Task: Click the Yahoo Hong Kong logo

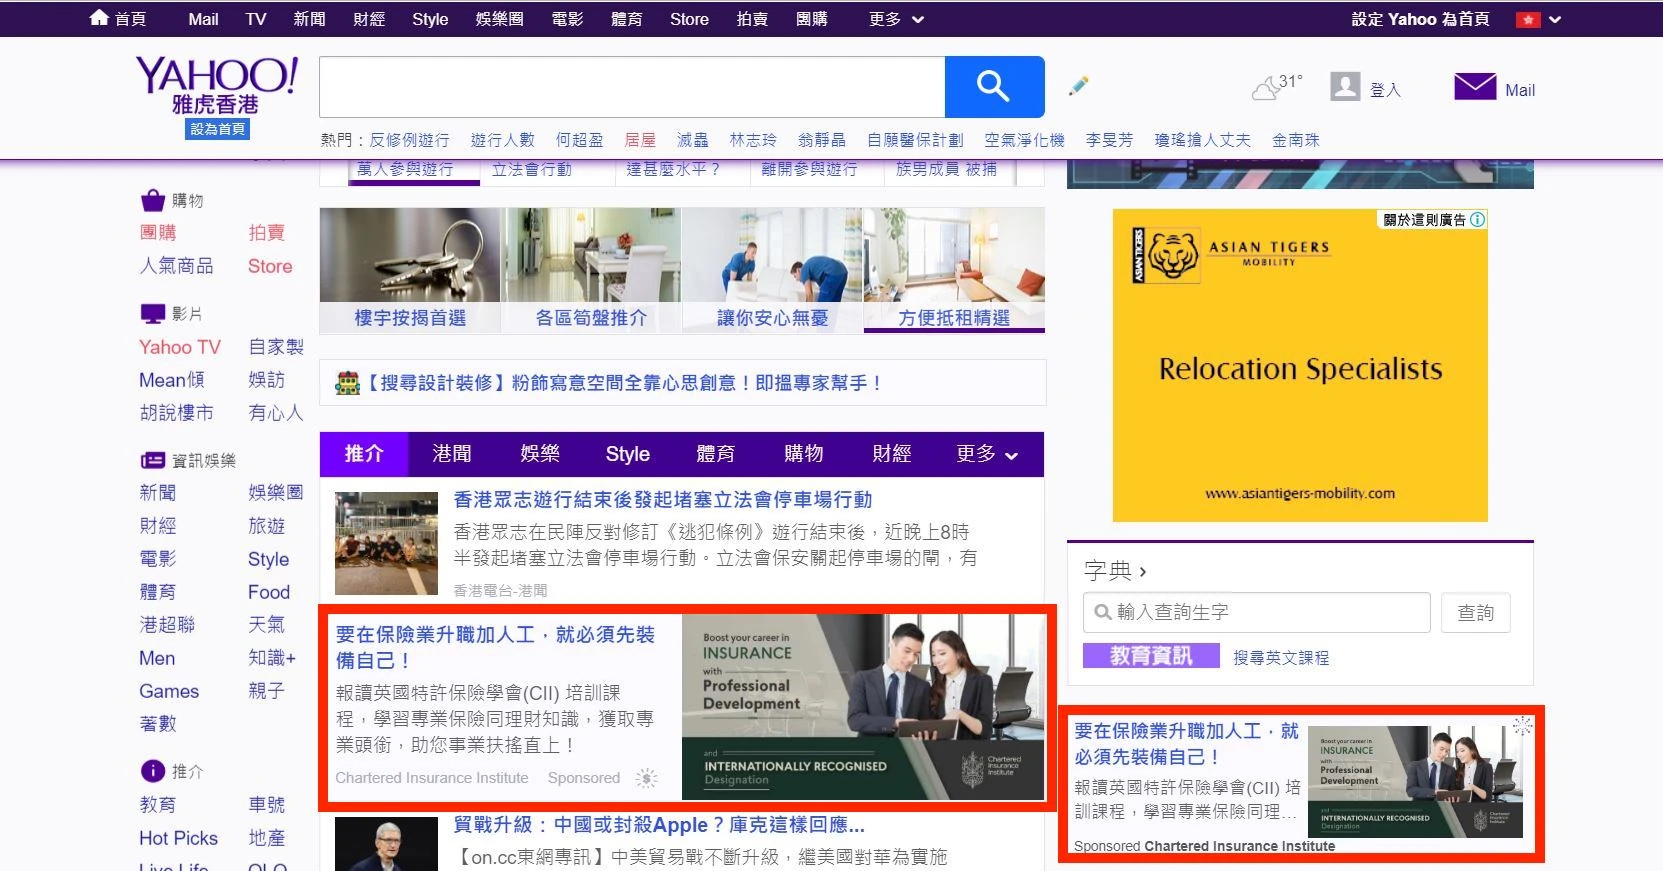Action: point(216,86)
